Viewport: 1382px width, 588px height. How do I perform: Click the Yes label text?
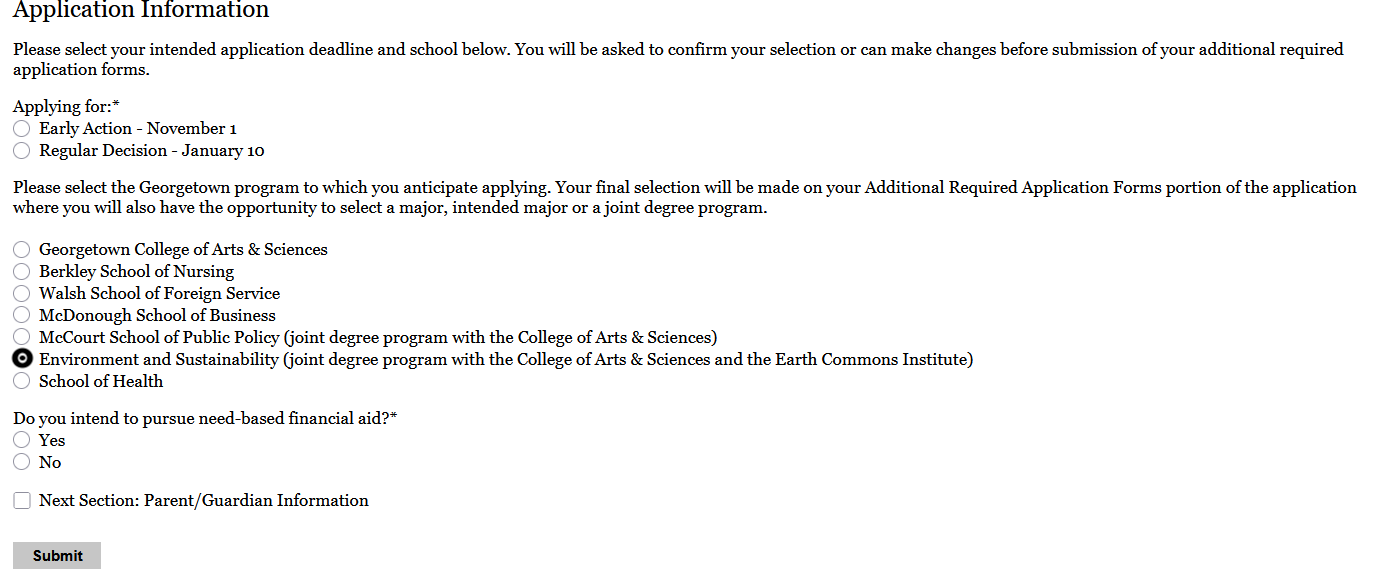coord(51,440)
